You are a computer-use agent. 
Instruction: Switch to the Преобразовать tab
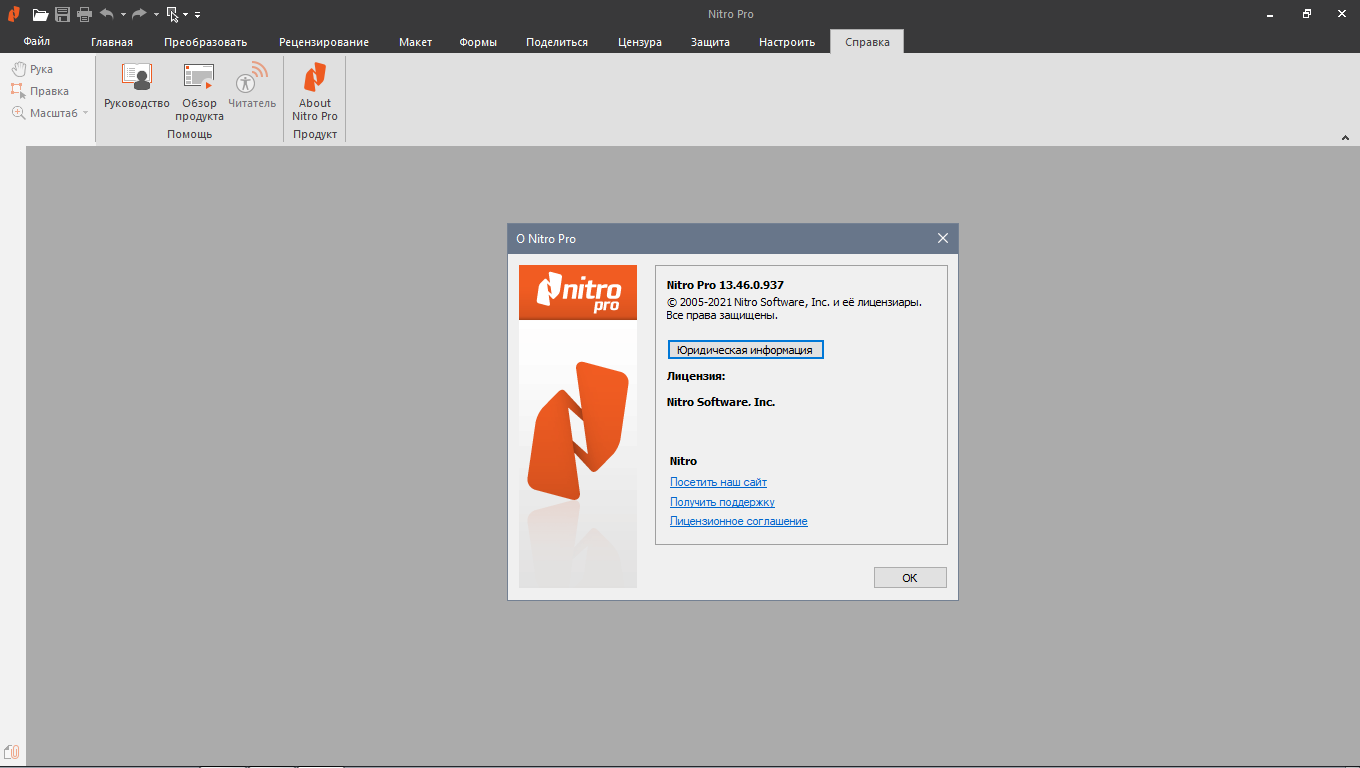point(206,42)
